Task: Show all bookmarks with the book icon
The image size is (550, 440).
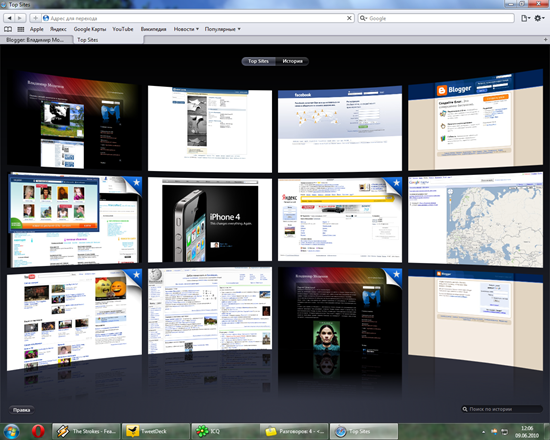Action: (x=8, y=29)
